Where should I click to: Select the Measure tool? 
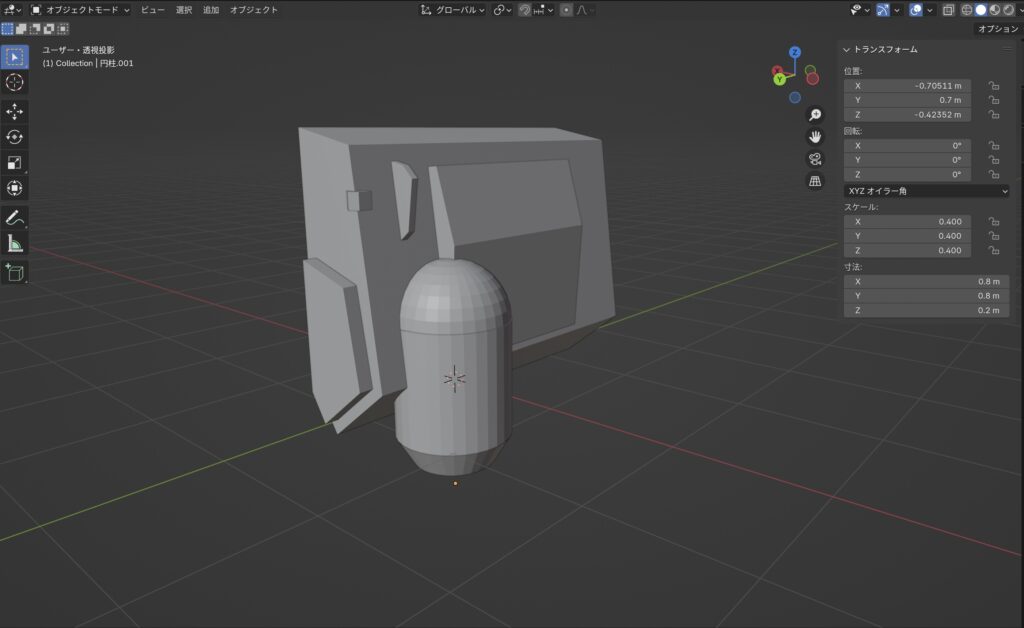pyautogui.click(x=15, y=243)
